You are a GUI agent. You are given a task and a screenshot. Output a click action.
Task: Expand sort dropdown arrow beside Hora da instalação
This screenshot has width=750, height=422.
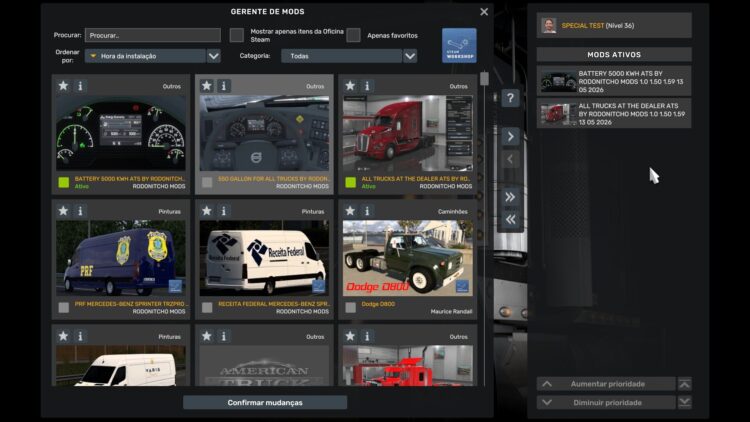(x=214, y=56)
